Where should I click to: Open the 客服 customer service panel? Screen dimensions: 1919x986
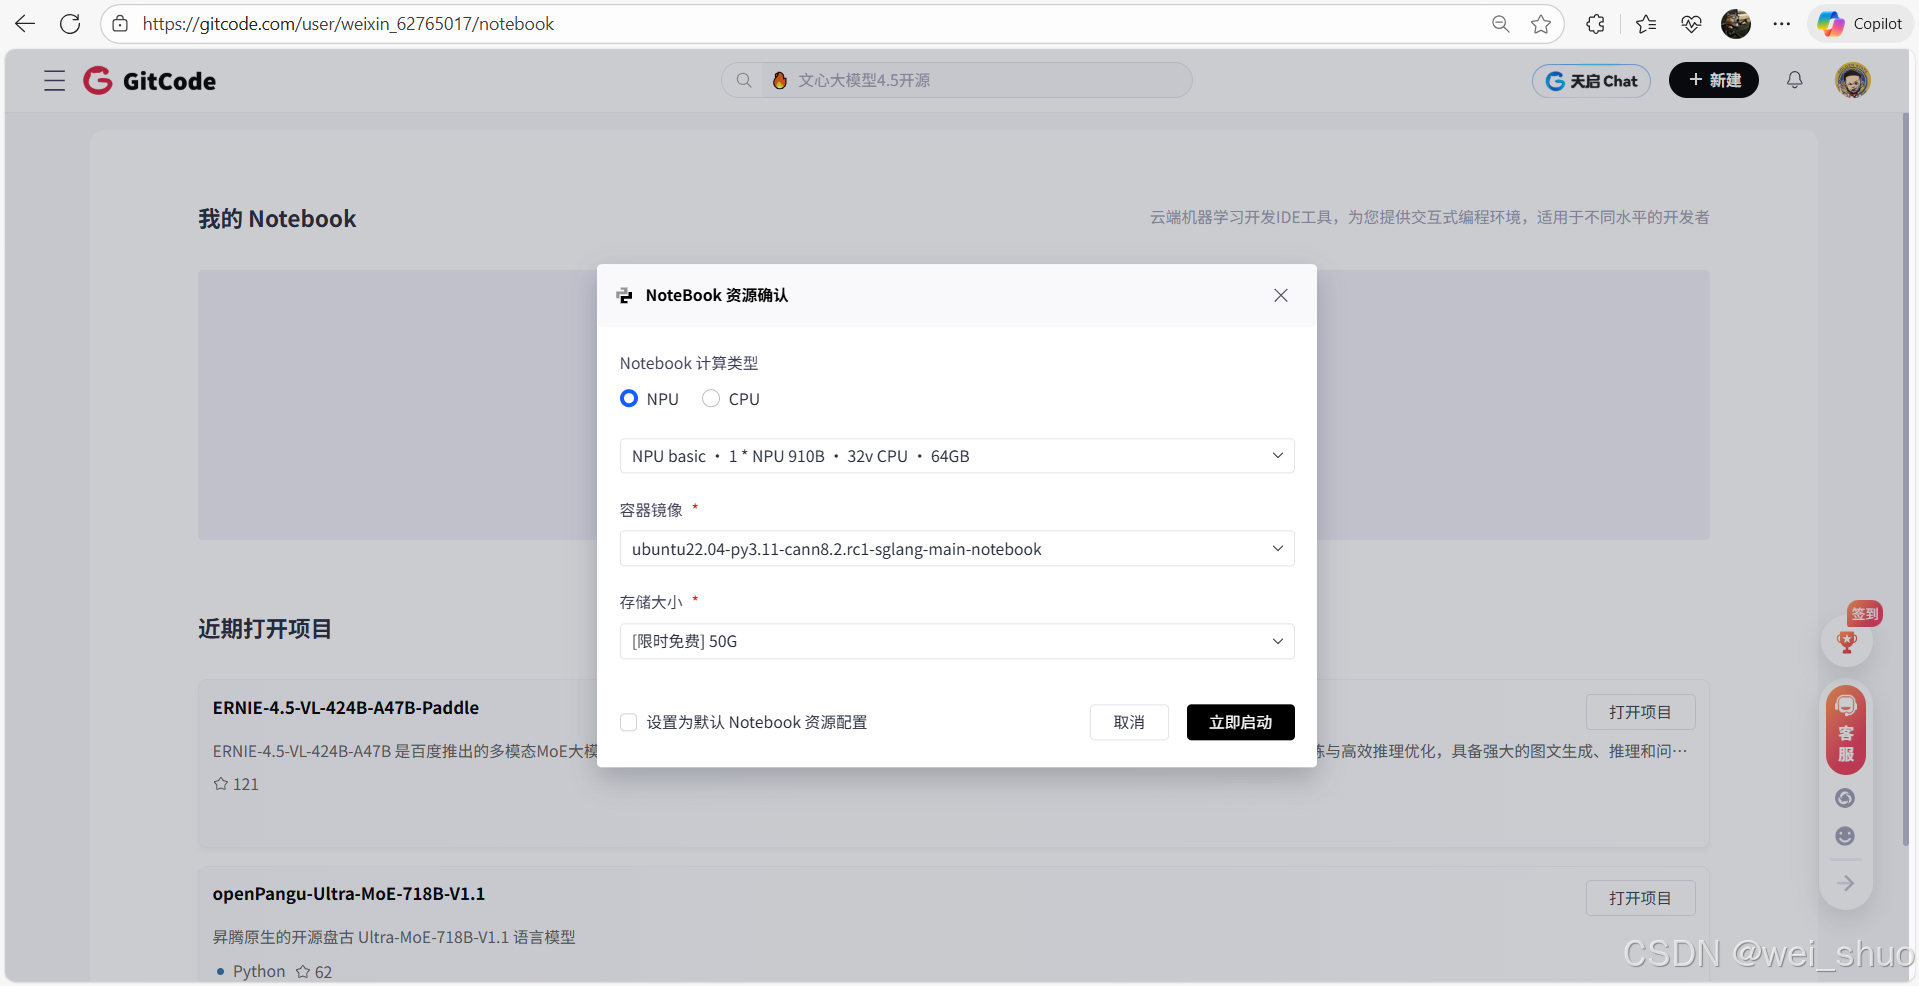(x=1845, y=730)
